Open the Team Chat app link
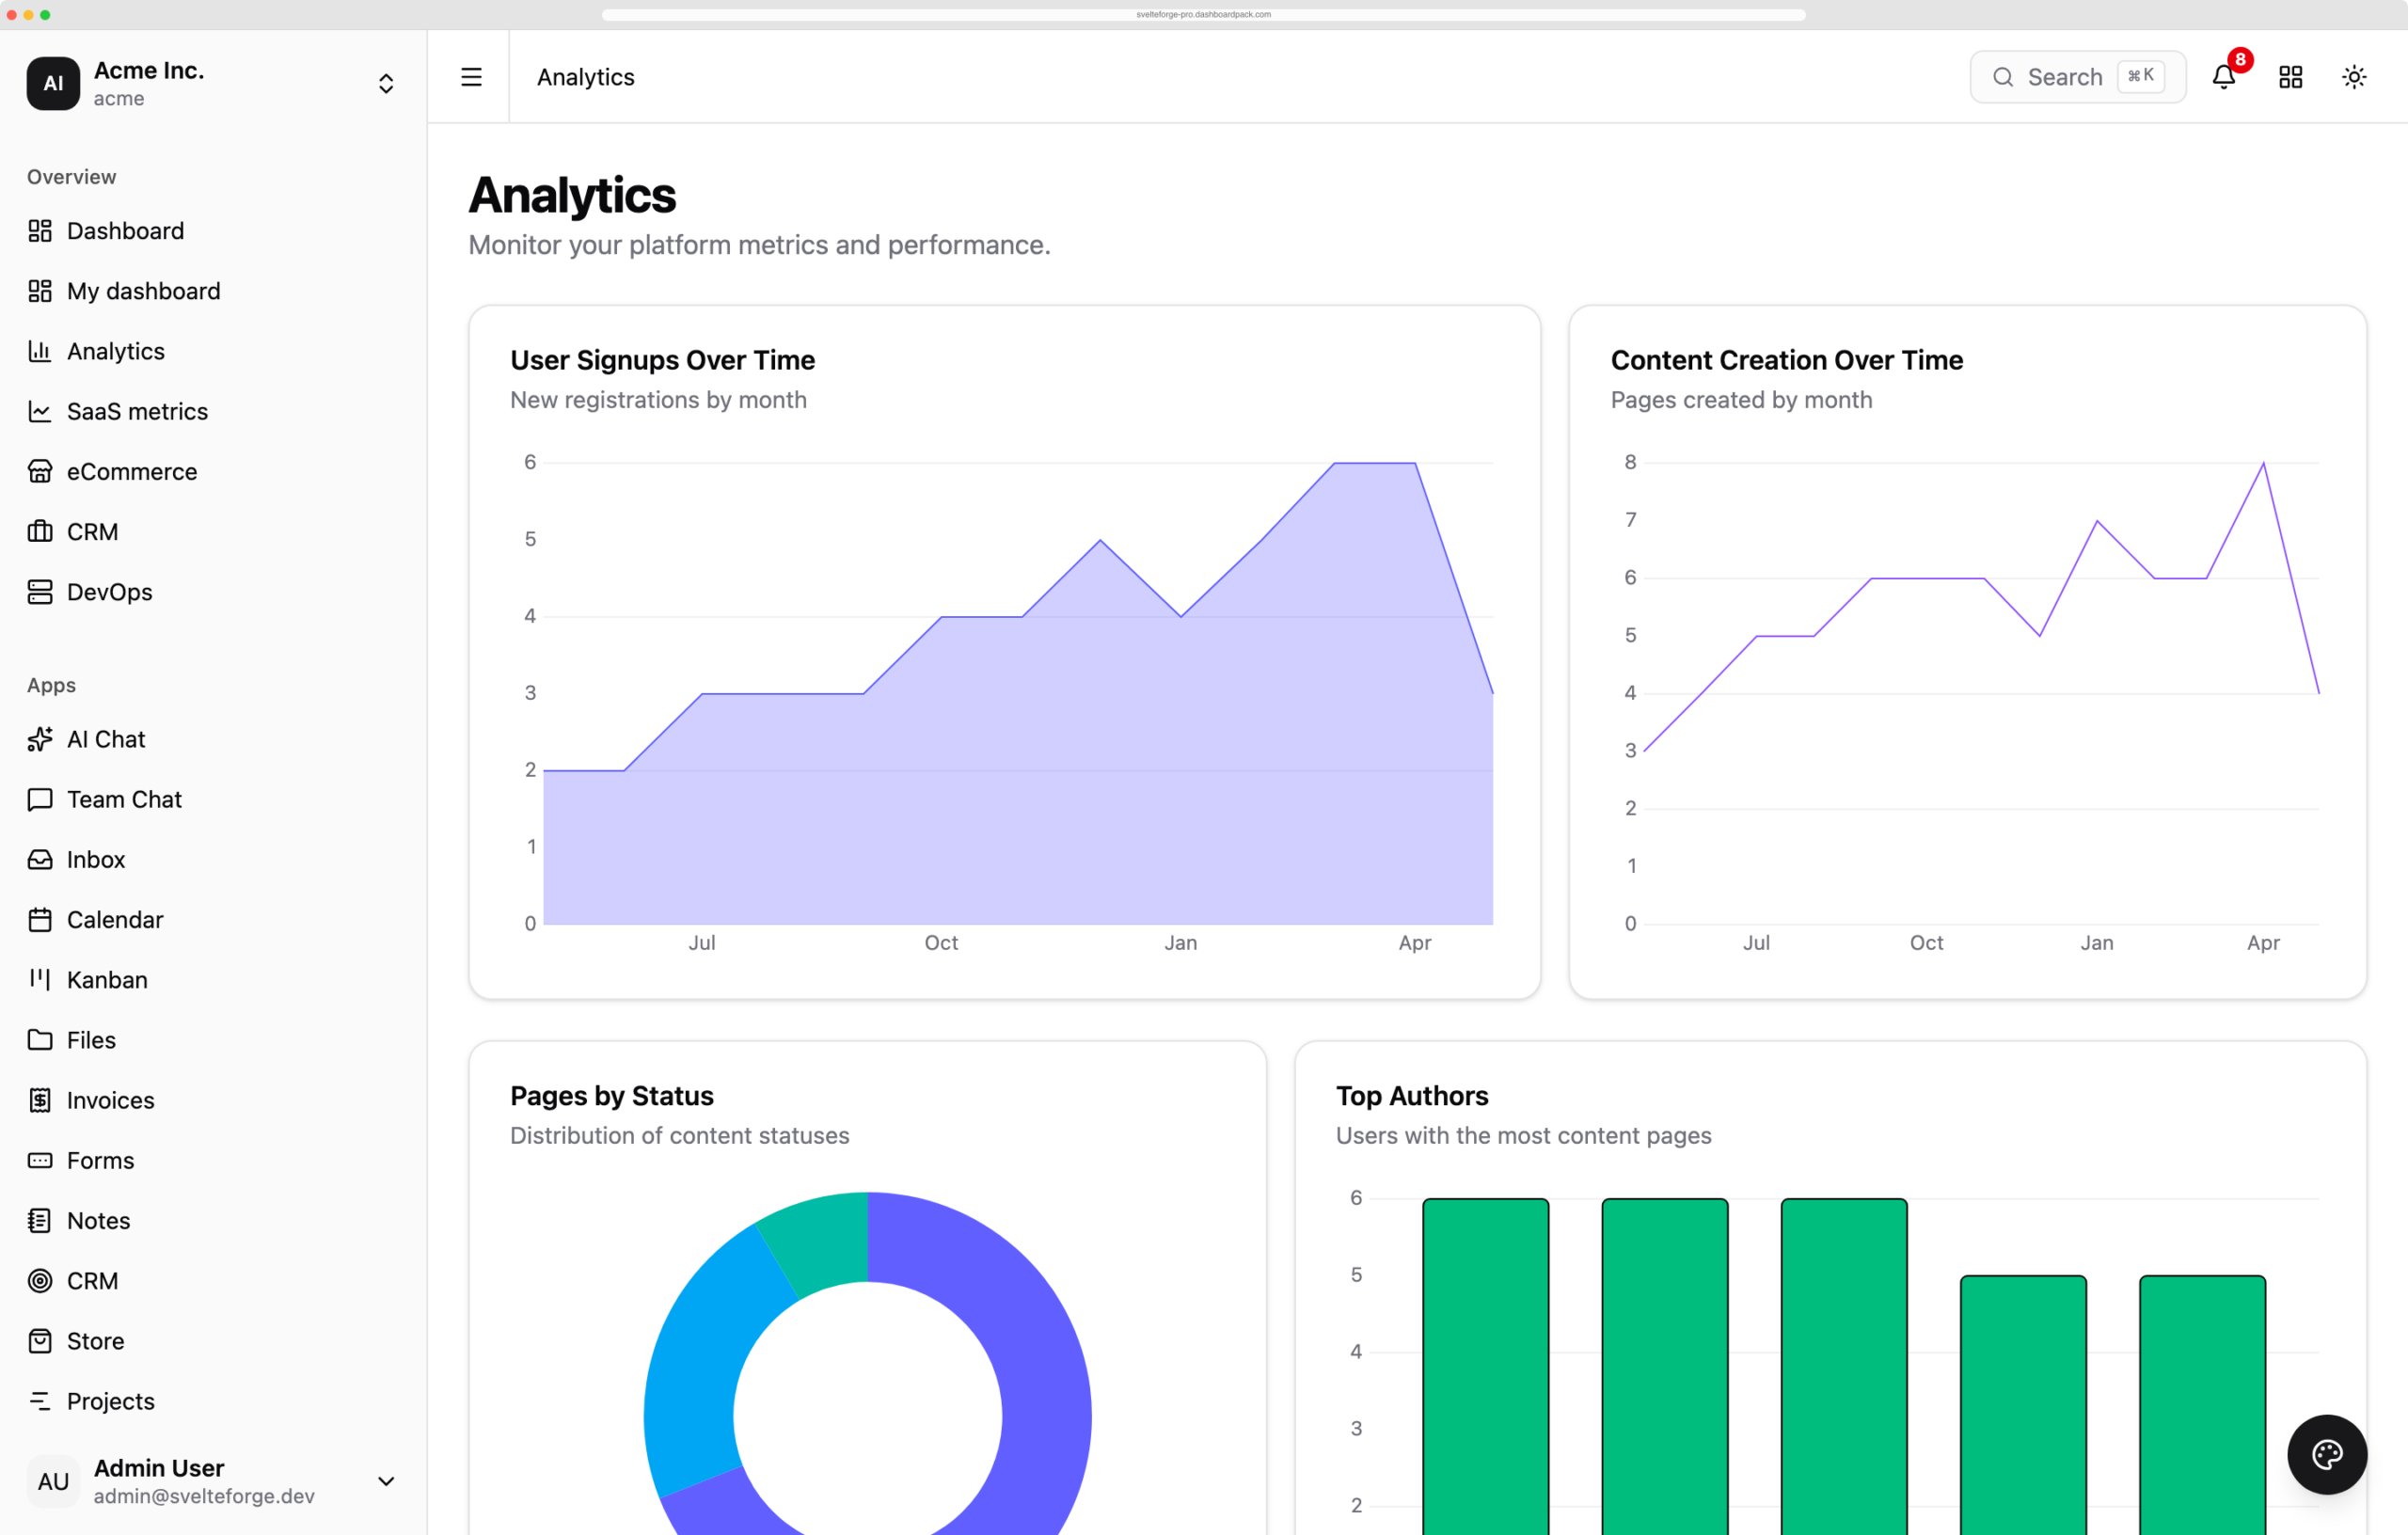The height and width of the screenshot is (1535, 2408). coord(213,799)
